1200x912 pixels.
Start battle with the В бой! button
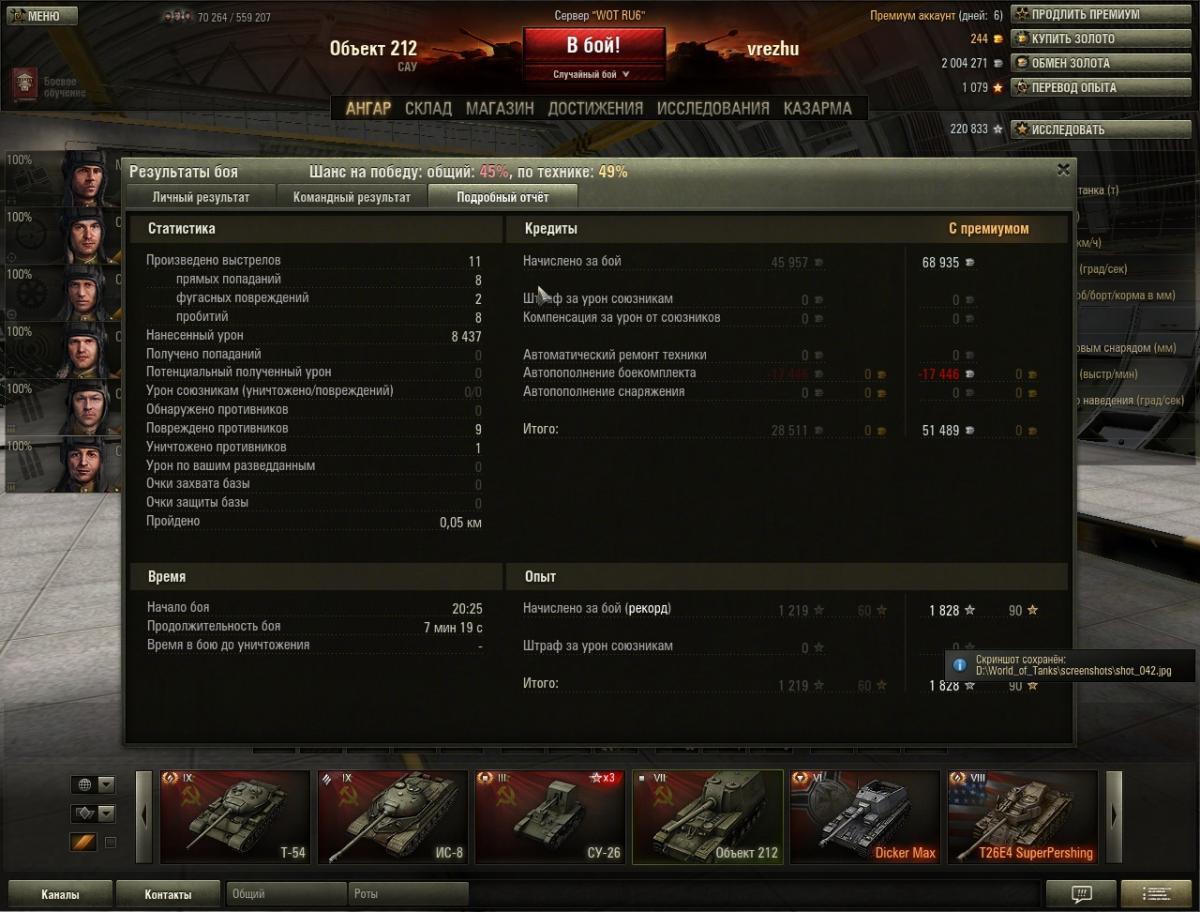point(594,45)
